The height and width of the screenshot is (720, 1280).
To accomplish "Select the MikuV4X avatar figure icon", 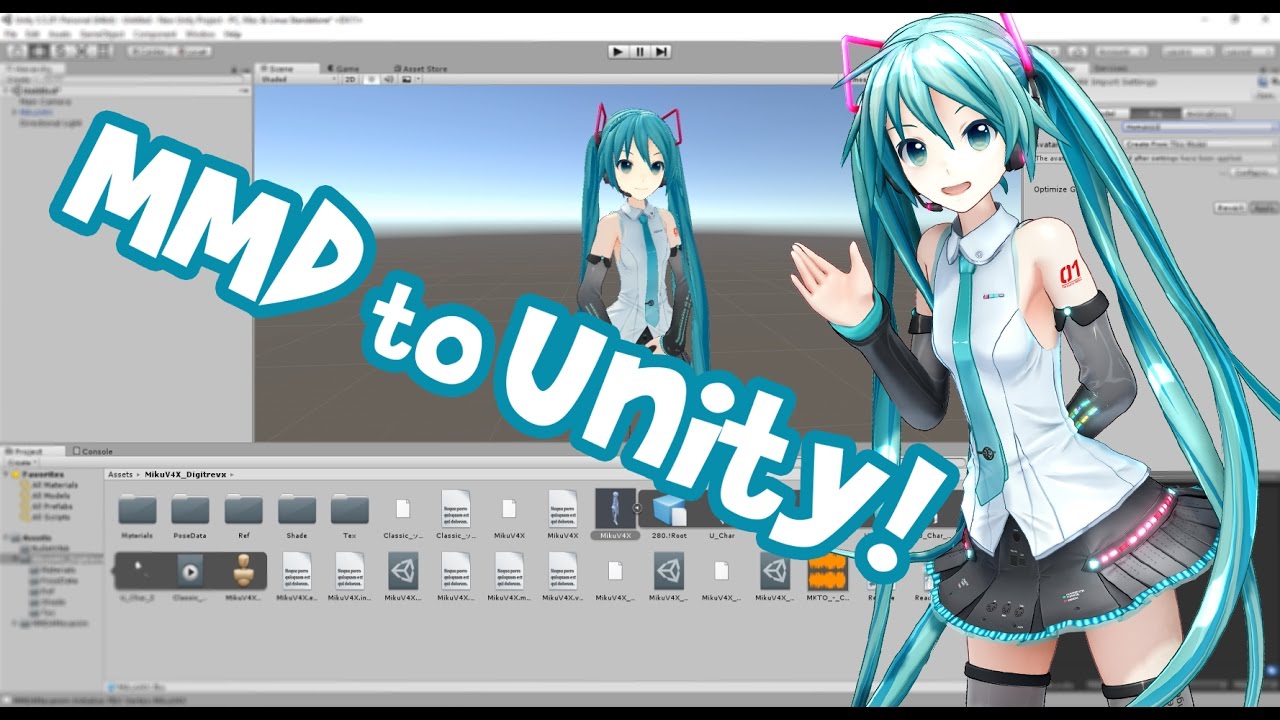I will click(x=243, y=571).
